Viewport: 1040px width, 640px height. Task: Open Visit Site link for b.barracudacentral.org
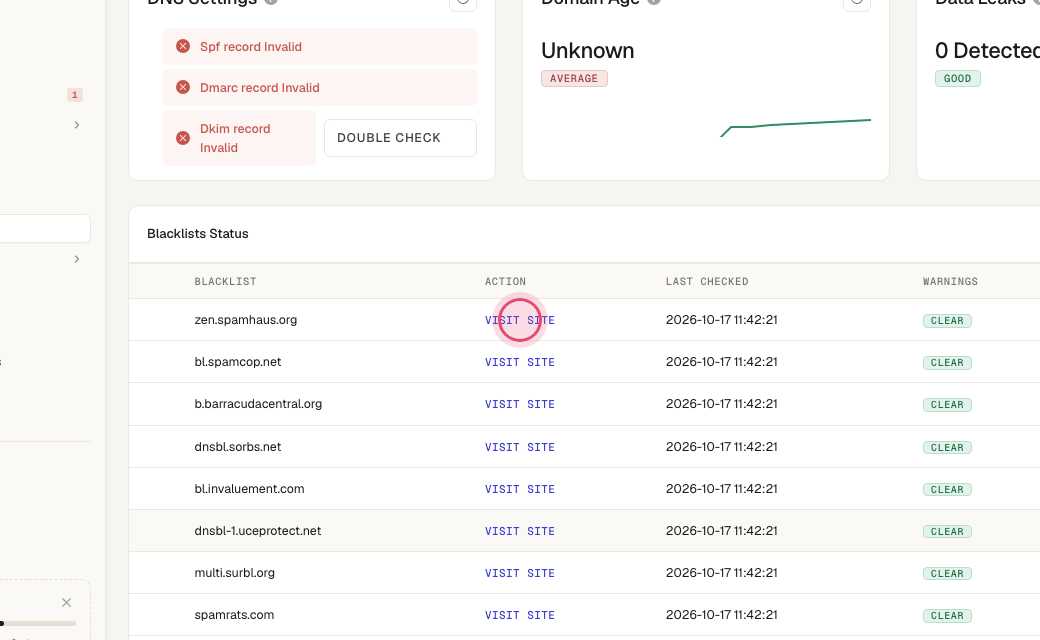pos(519,405)
